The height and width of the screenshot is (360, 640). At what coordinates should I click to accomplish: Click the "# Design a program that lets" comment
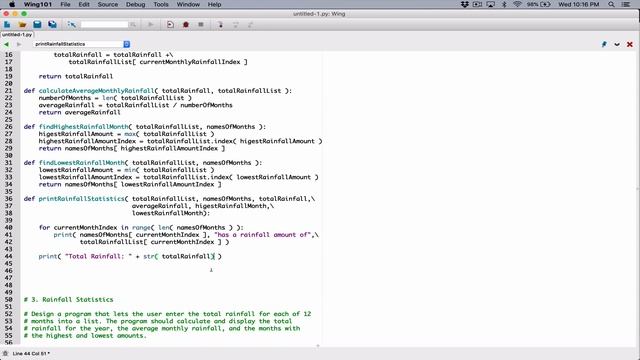167,314
